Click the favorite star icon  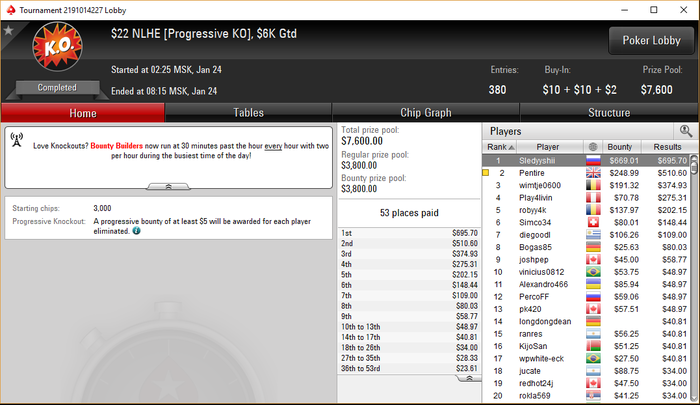[8, 30]
